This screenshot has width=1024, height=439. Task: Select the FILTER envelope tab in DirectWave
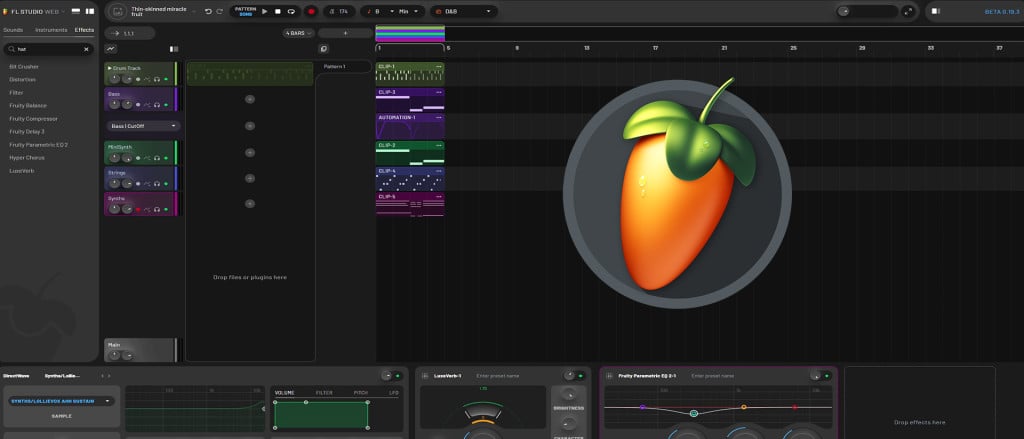324,393
